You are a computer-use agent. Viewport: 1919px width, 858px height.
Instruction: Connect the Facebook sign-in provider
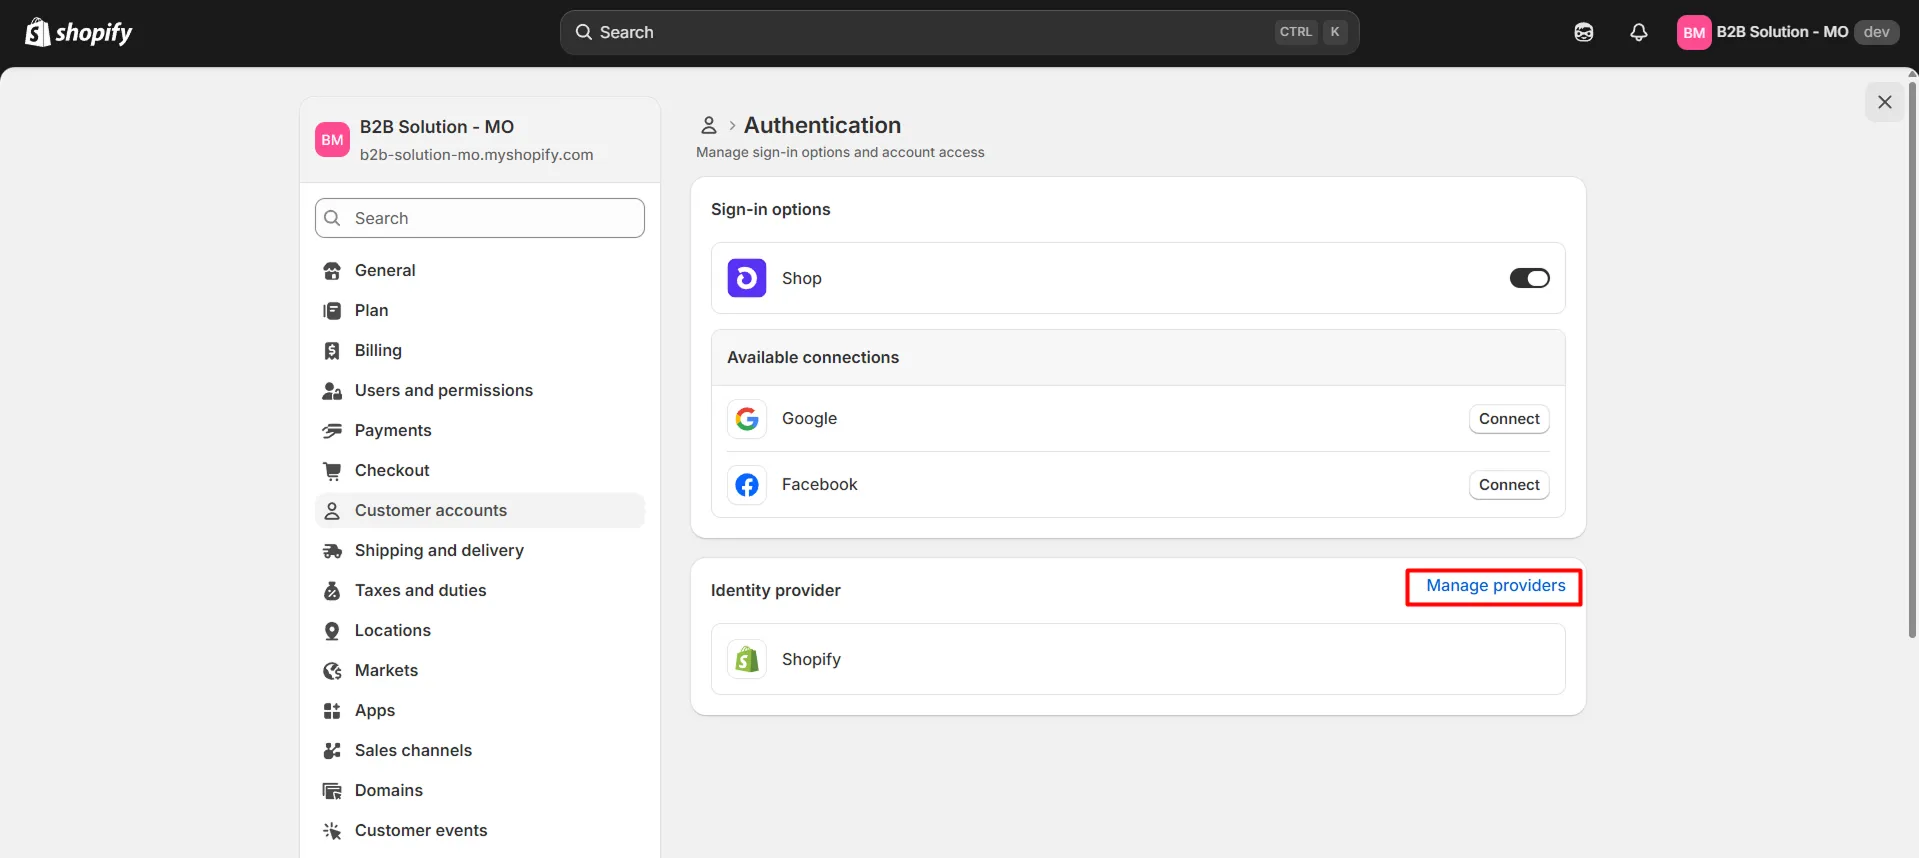coord(1509,485)
